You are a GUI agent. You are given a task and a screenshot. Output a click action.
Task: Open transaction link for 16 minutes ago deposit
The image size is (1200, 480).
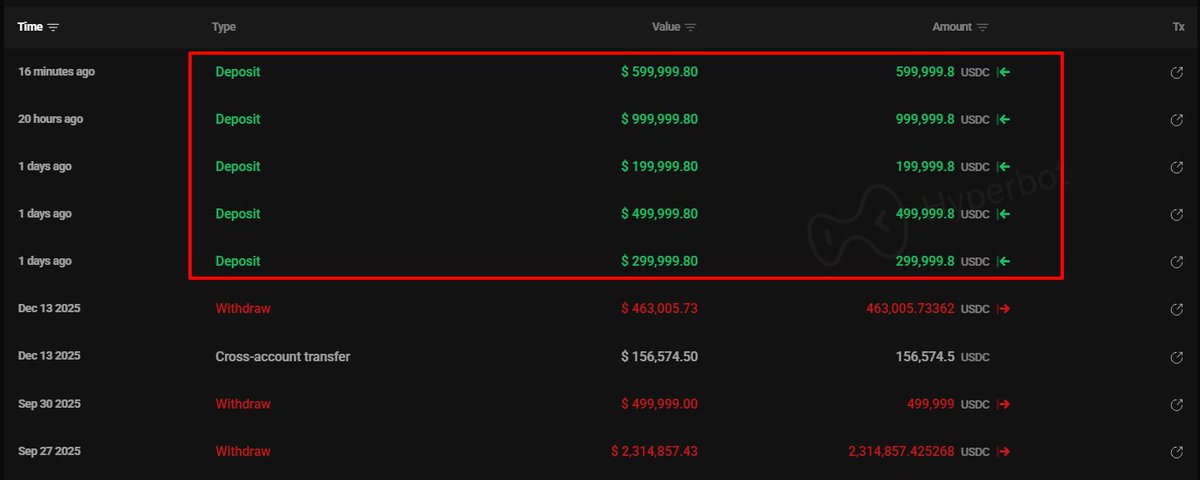click(1177, 73)
